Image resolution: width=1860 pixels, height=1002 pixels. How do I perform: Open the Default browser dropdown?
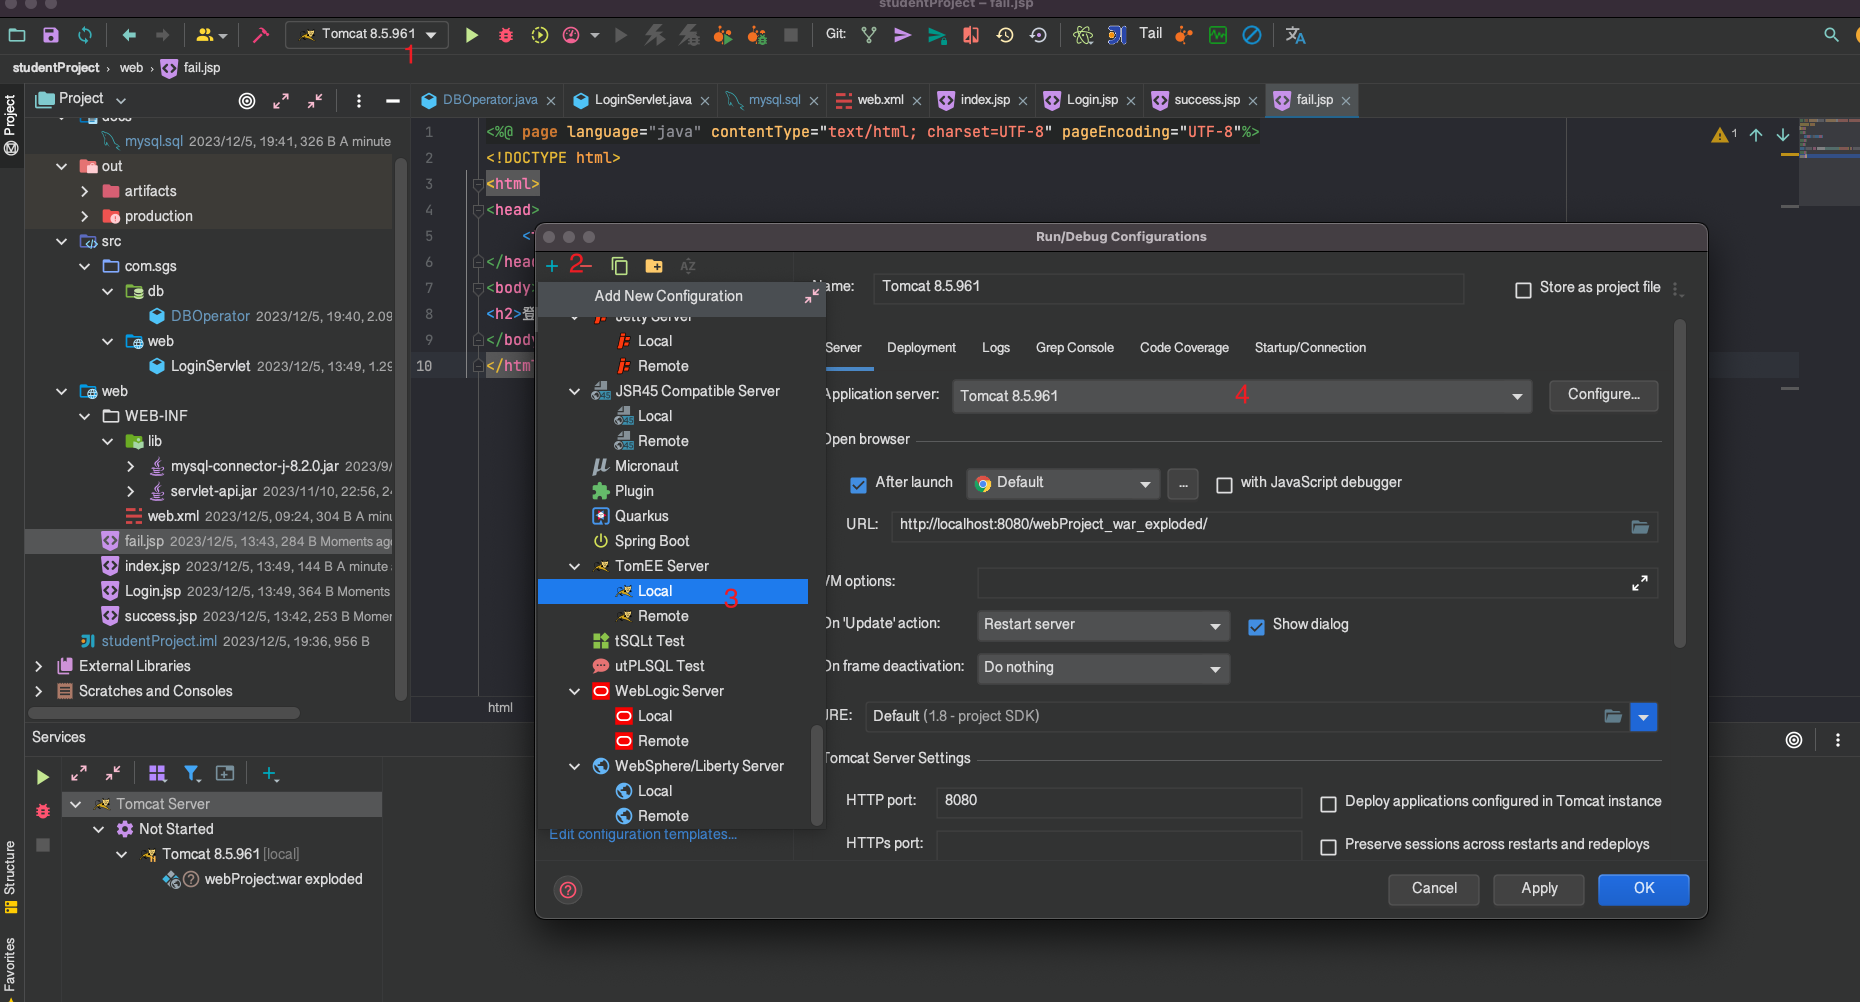tap(1063, 484)
